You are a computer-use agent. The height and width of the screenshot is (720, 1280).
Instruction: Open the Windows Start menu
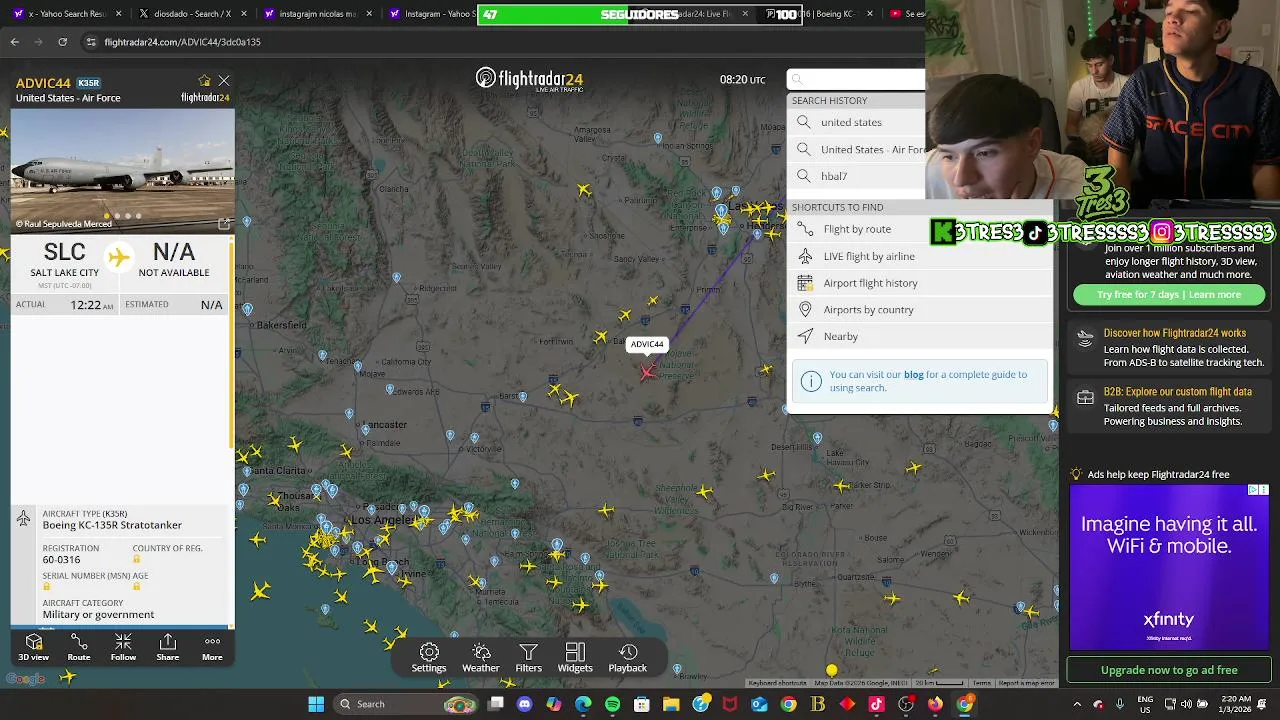pos(316,704)
